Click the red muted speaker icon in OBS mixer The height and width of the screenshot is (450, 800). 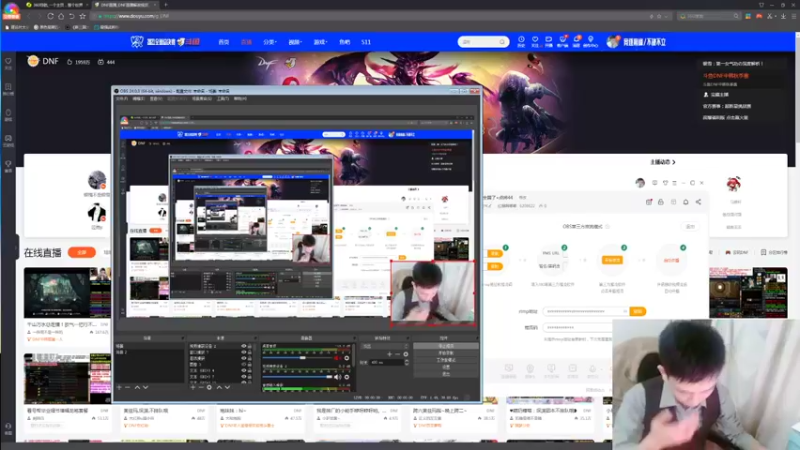pos(338,358)
